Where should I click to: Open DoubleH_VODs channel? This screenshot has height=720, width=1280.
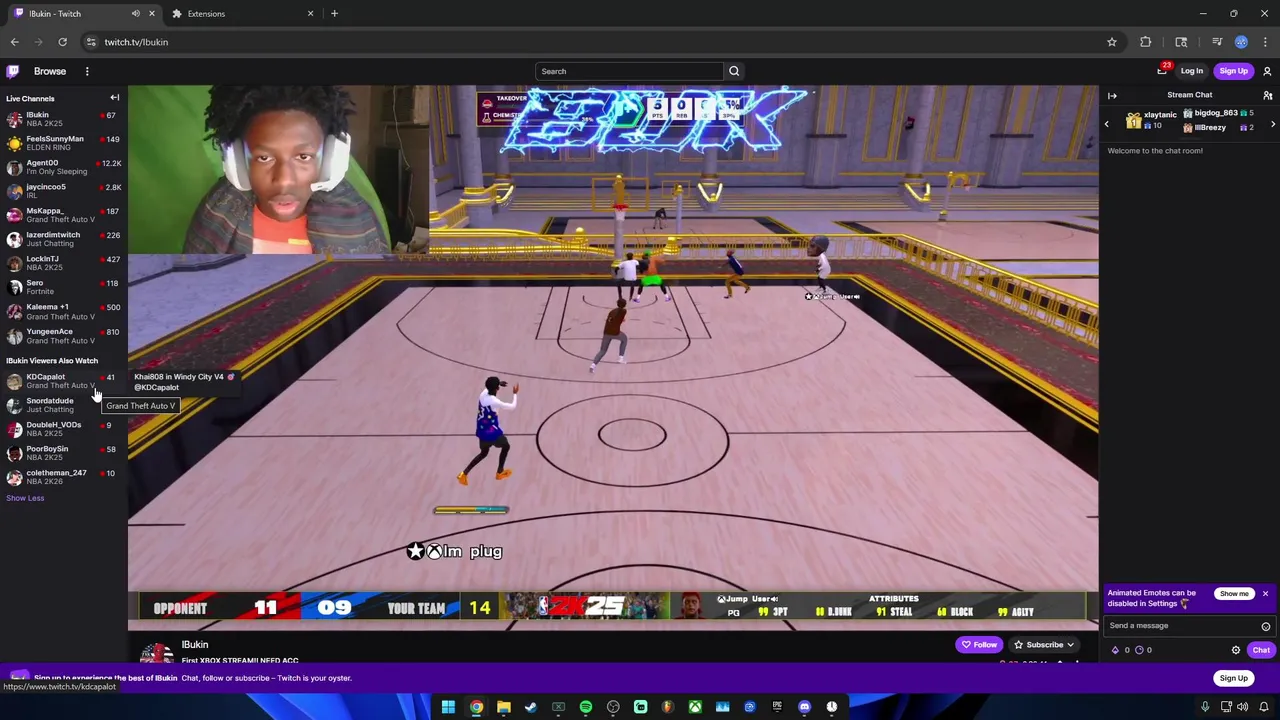(63, 429)
